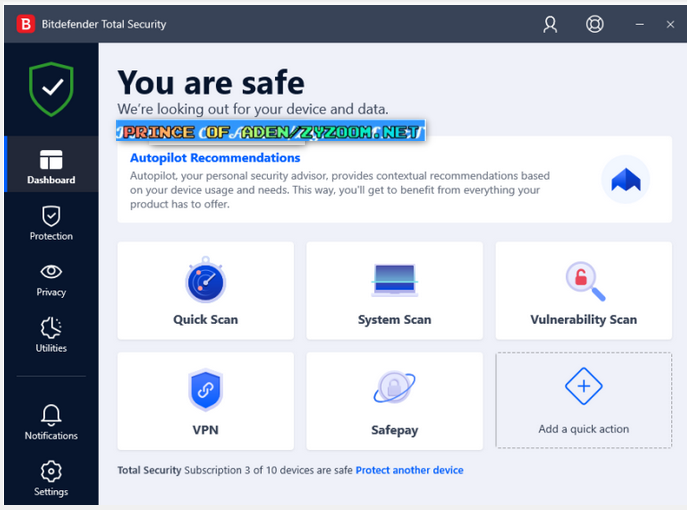This screenshot has height=510, width=687.
Task: Click 'We're looking out for your device' text
Action: pos(253,109)
